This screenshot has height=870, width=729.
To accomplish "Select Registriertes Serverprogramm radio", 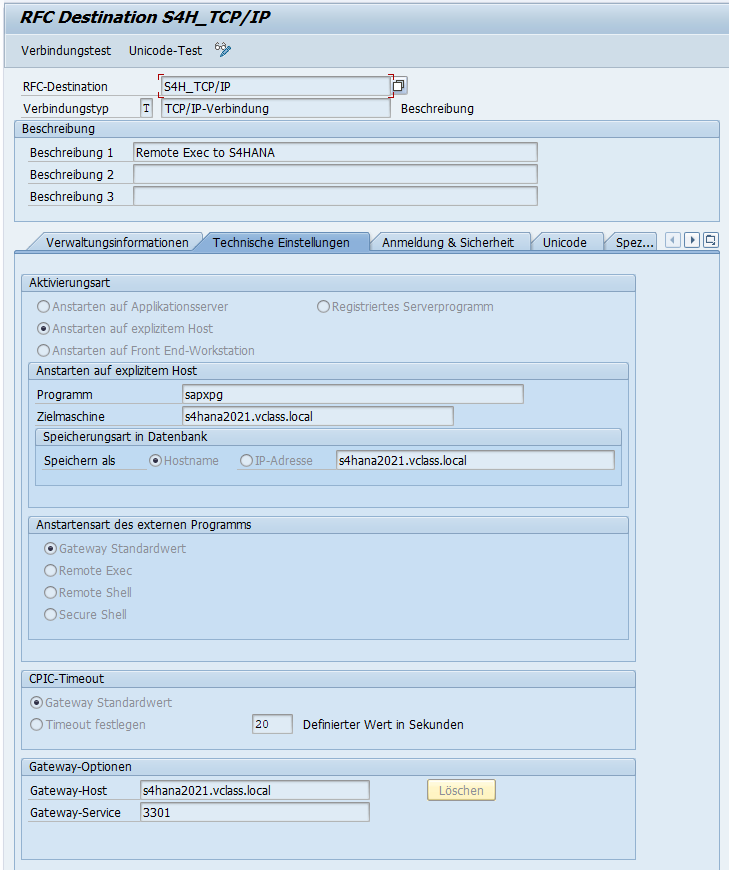I will coord(323,306).
